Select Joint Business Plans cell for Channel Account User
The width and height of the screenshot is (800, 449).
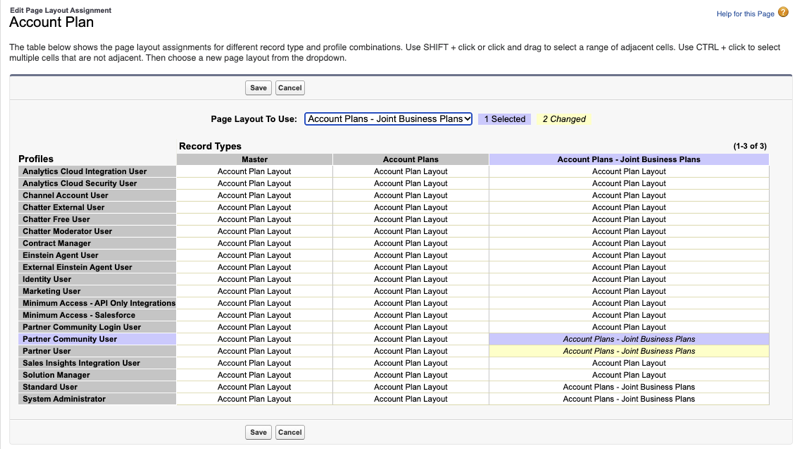(629, 195)
